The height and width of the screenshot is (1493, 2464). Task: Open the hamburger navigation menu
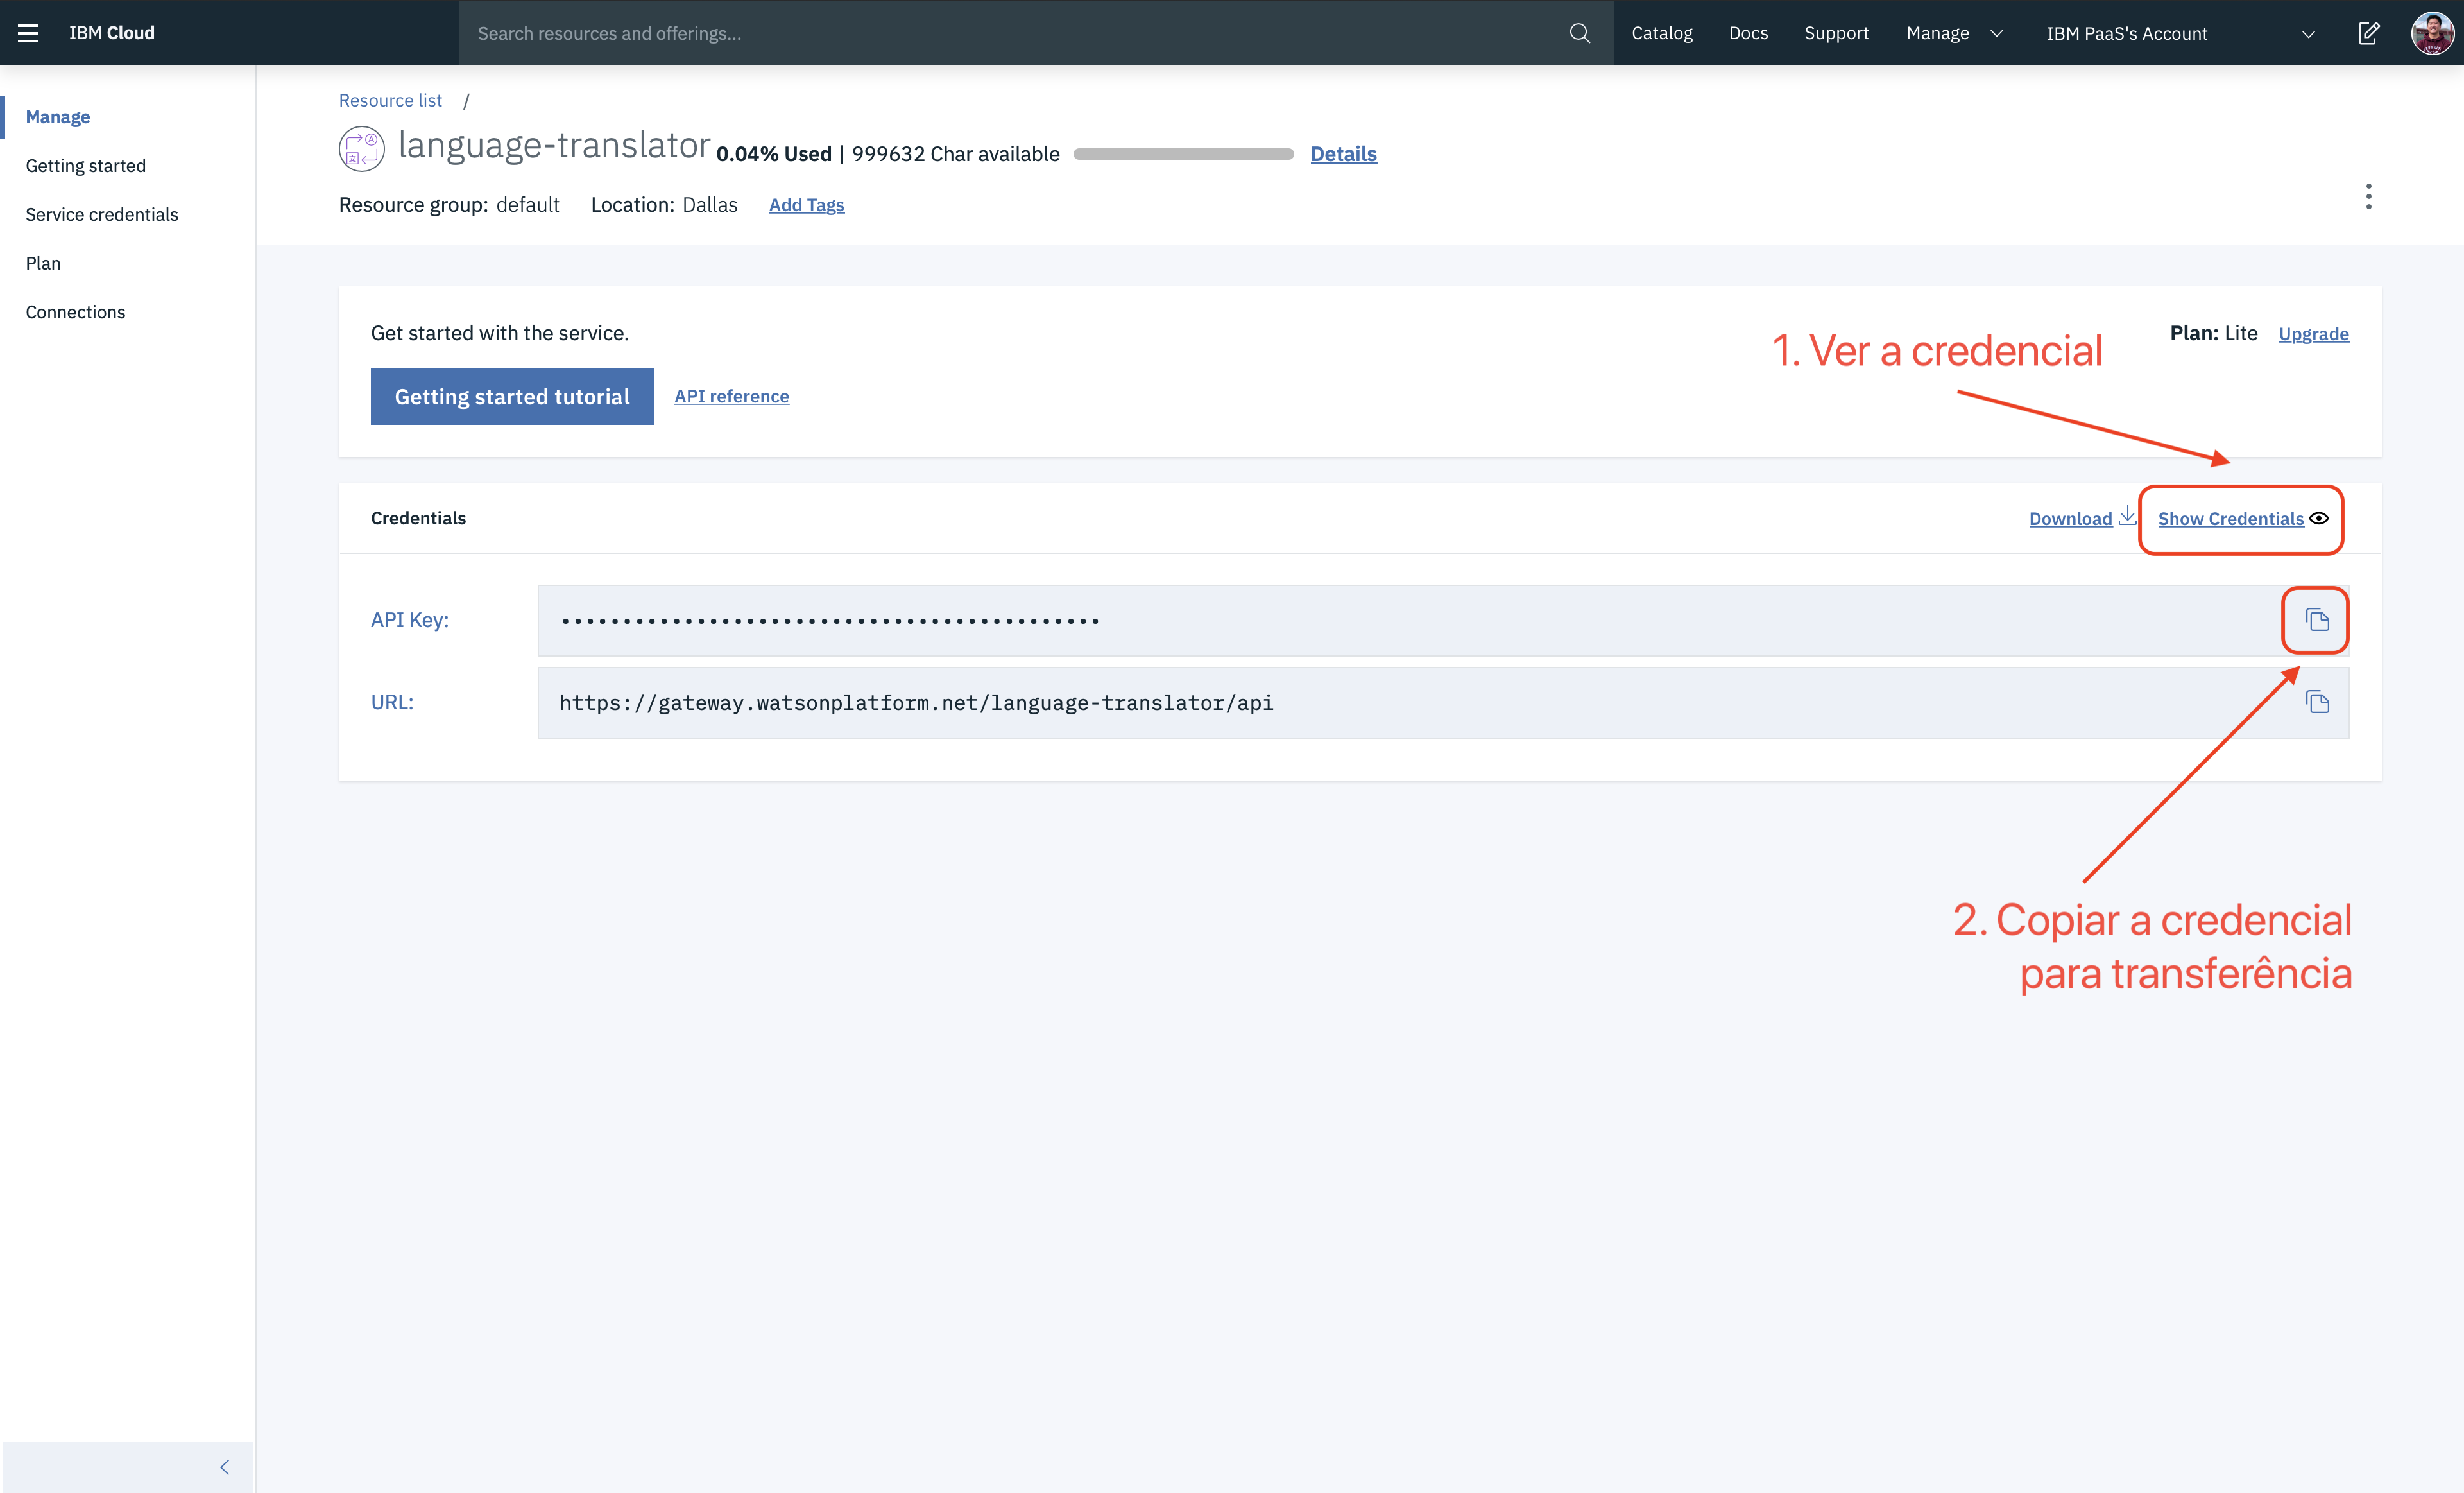28,33
